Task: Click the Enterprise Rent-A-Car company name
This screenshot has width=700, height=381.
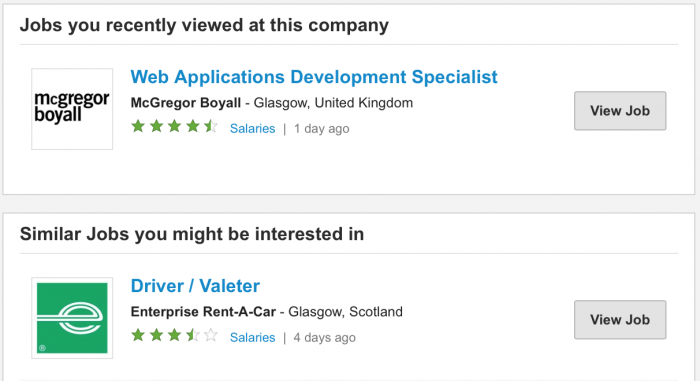Action: coord(203,312)
